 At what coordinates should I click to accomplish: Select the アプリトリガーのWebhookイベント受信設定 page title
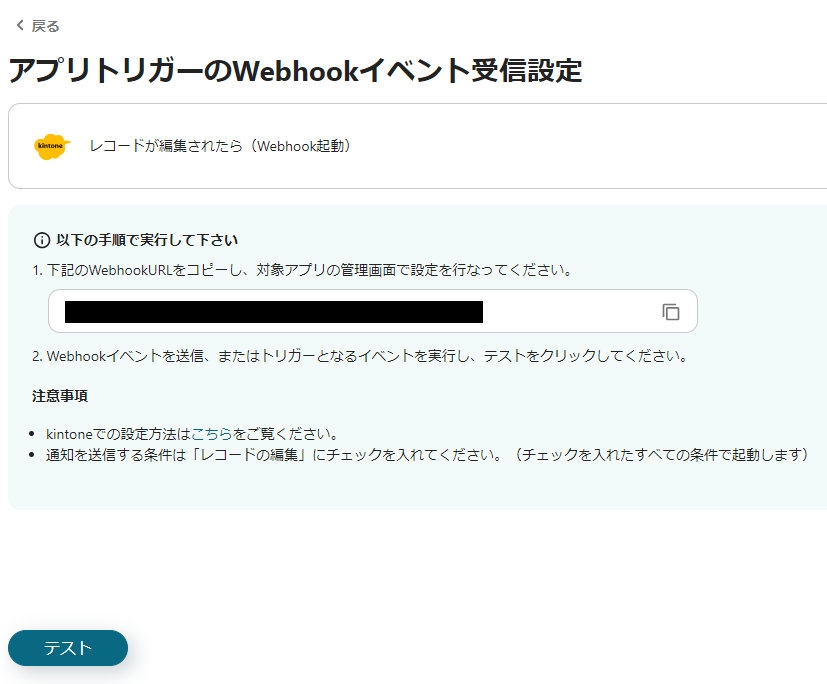(x=296, y=72)
